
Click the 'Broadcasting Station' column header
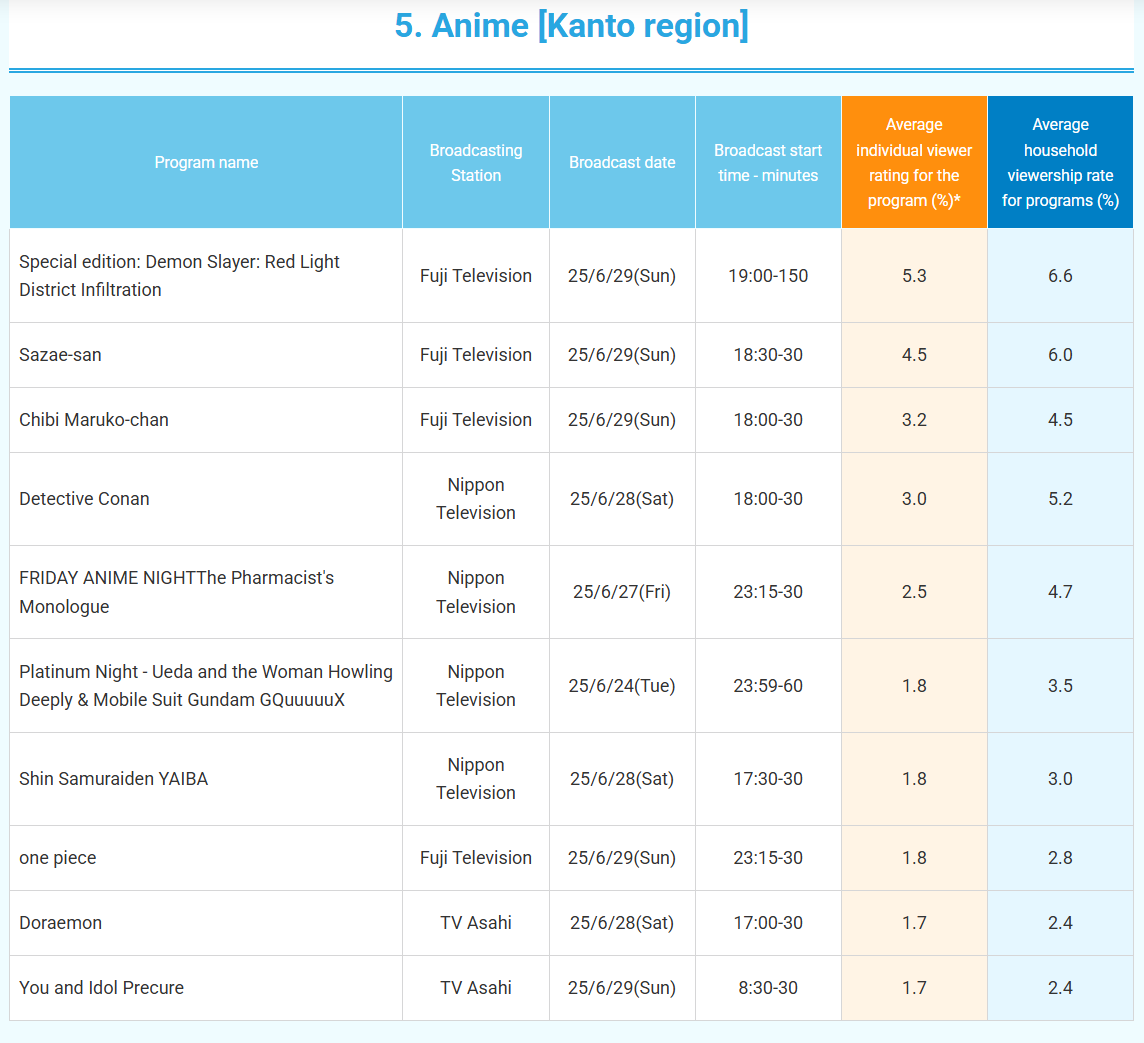476,163
